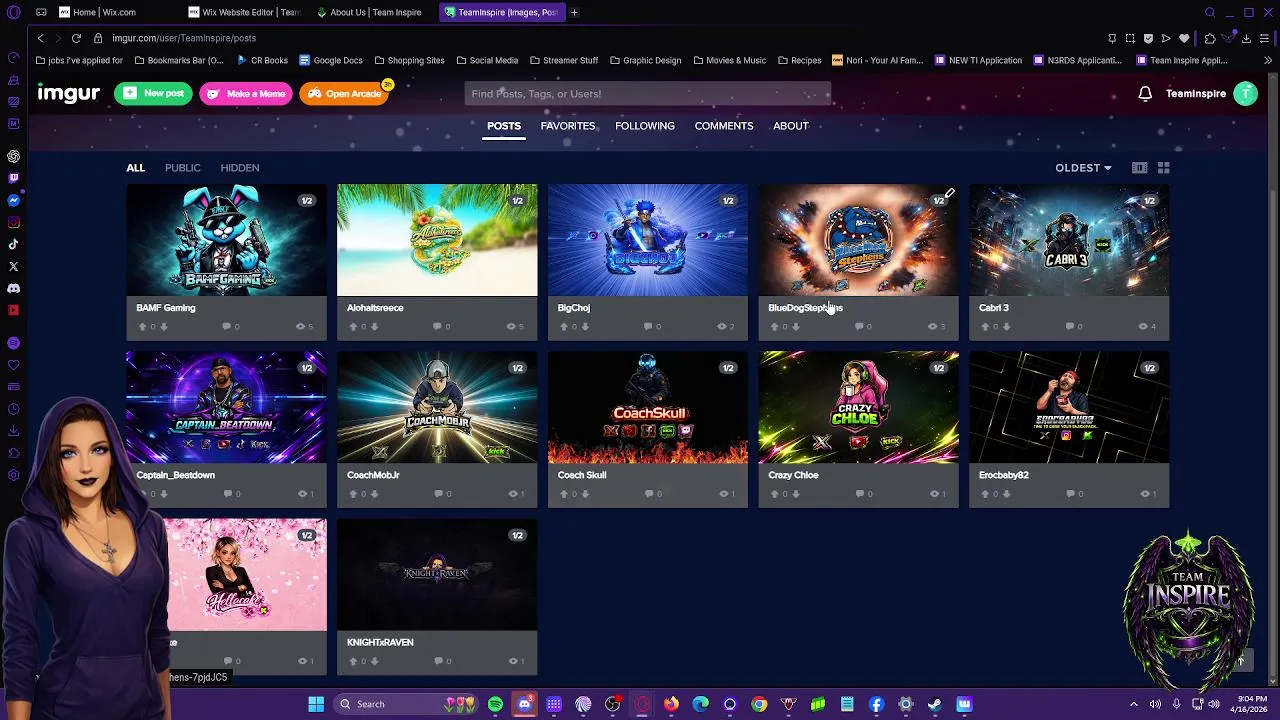1280x720 pixels.
Task: Open Google Docs bookmark
Action: click(331, 60)
